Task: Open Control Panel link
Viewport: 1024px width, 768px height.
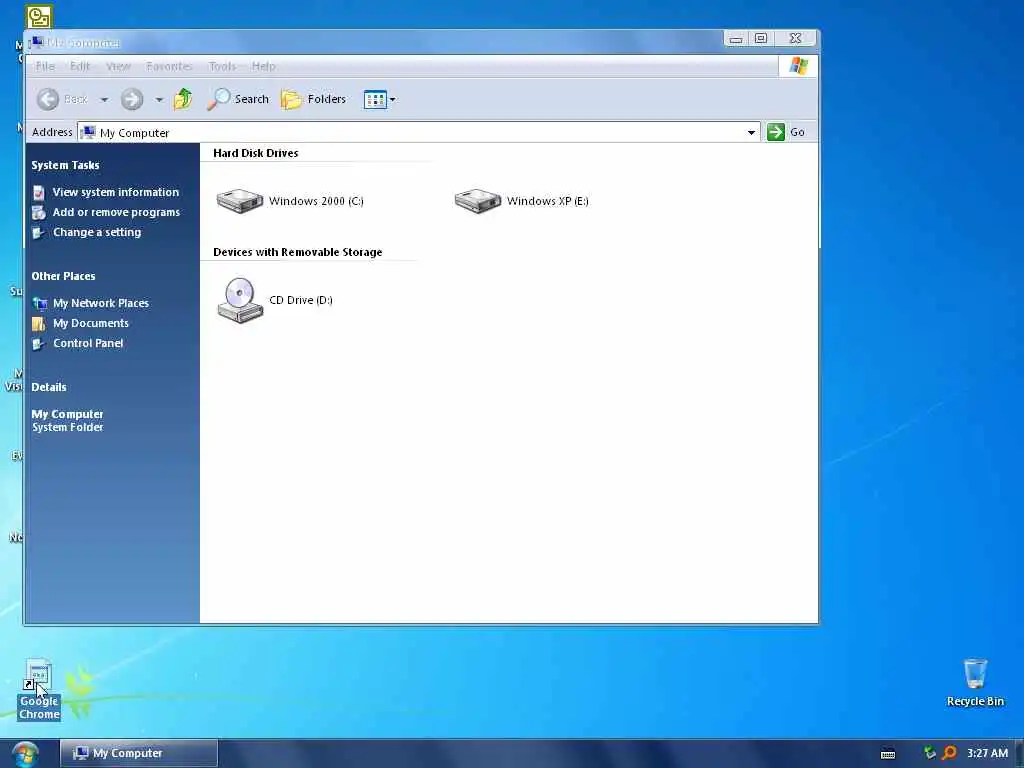Action: (88, 344)
